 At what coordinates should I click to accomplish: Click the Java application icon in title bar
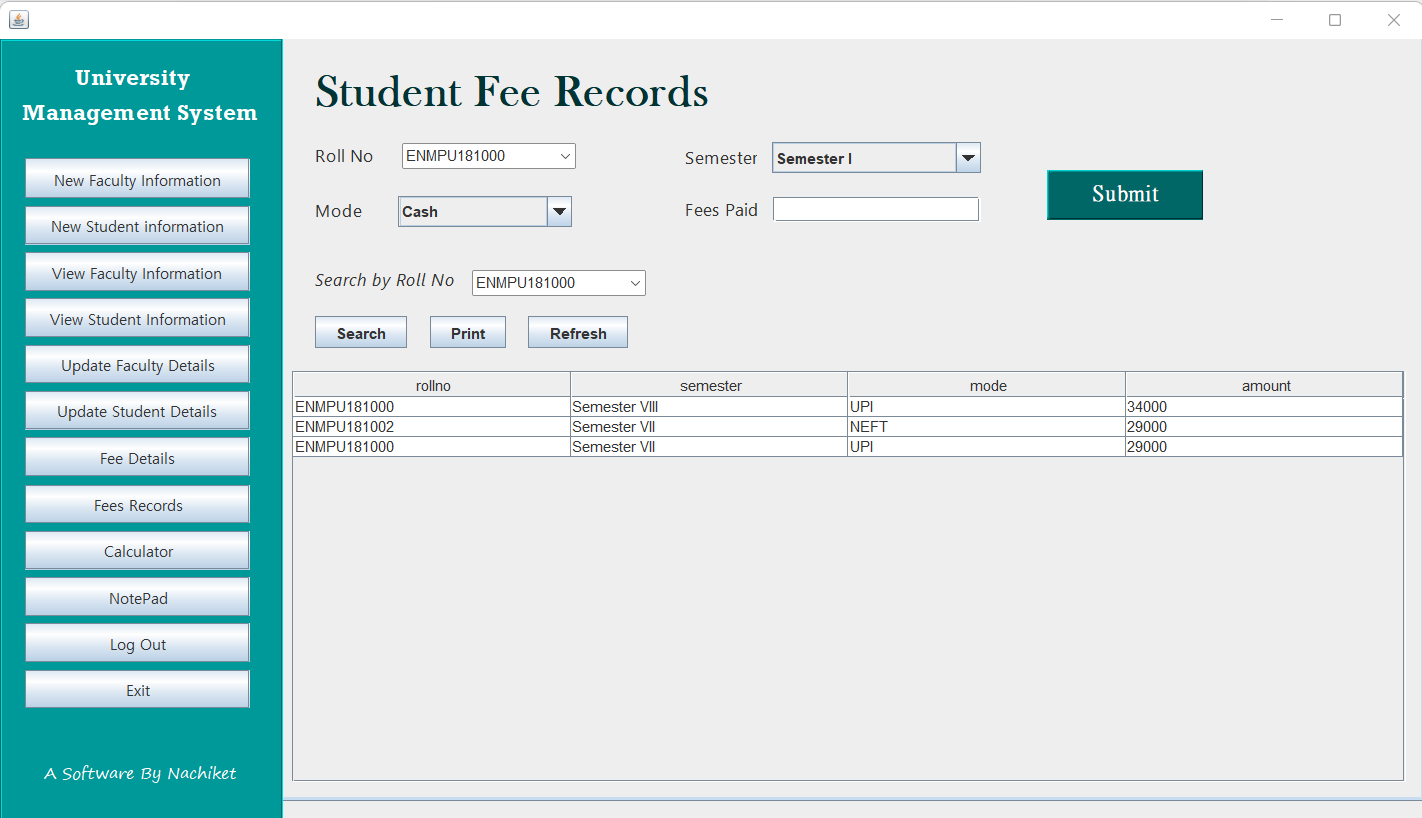tap(19, 19)
